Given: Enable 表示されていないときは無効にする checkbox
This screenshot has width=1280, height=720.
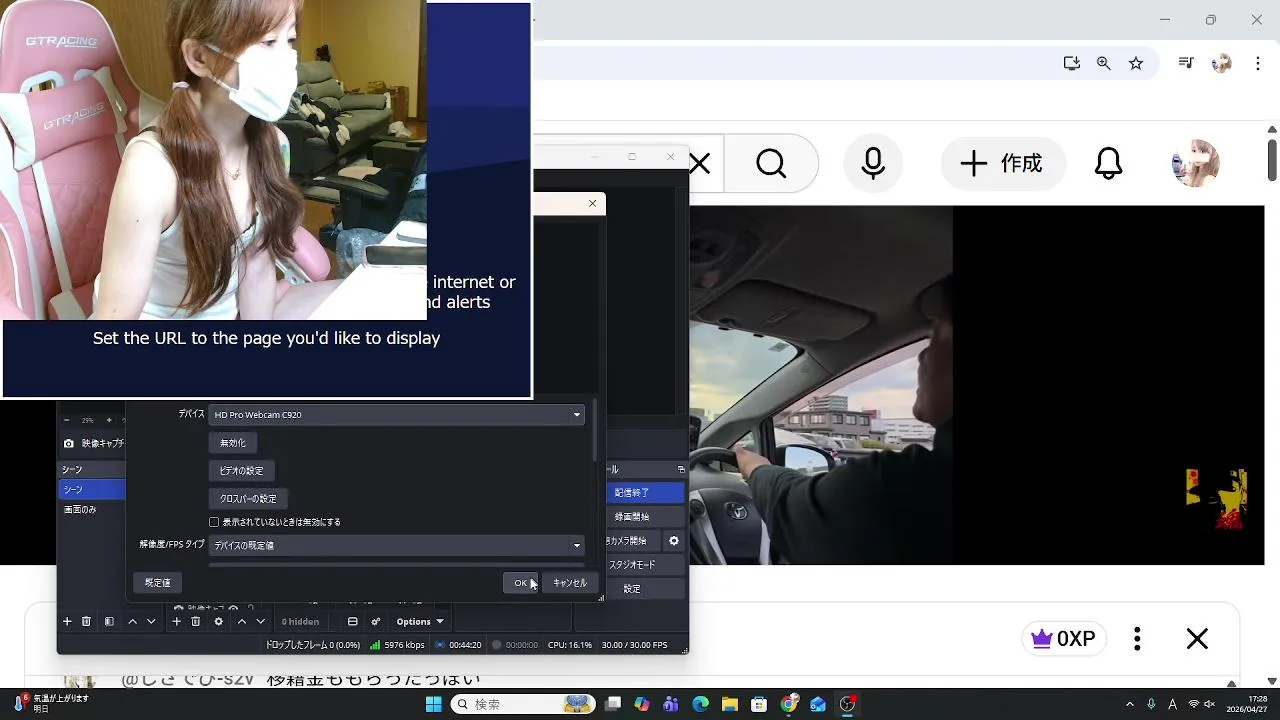Looking at the screenshot, I should tap(214, 522).
